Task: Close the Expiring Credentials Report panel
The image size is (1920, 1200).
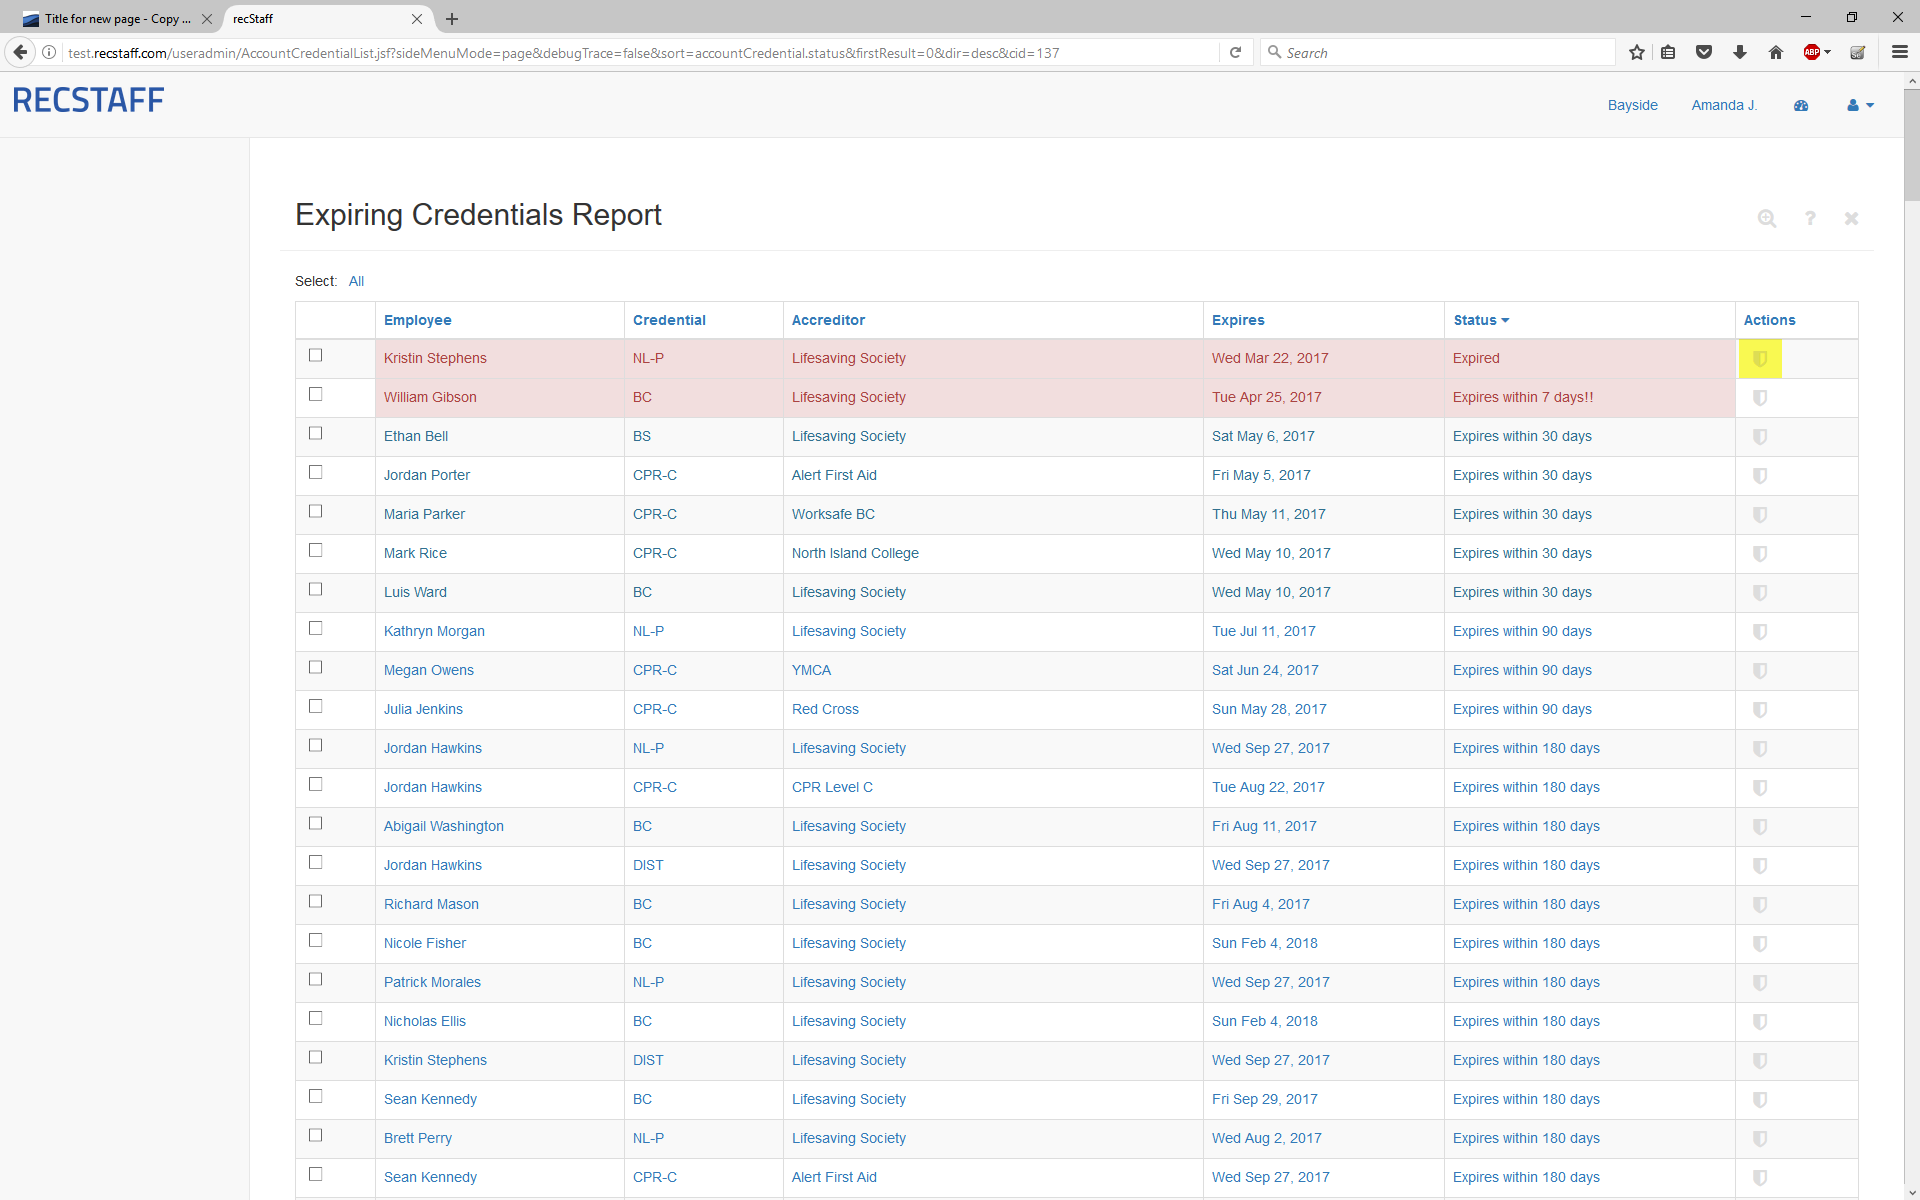Action: 1851,218
